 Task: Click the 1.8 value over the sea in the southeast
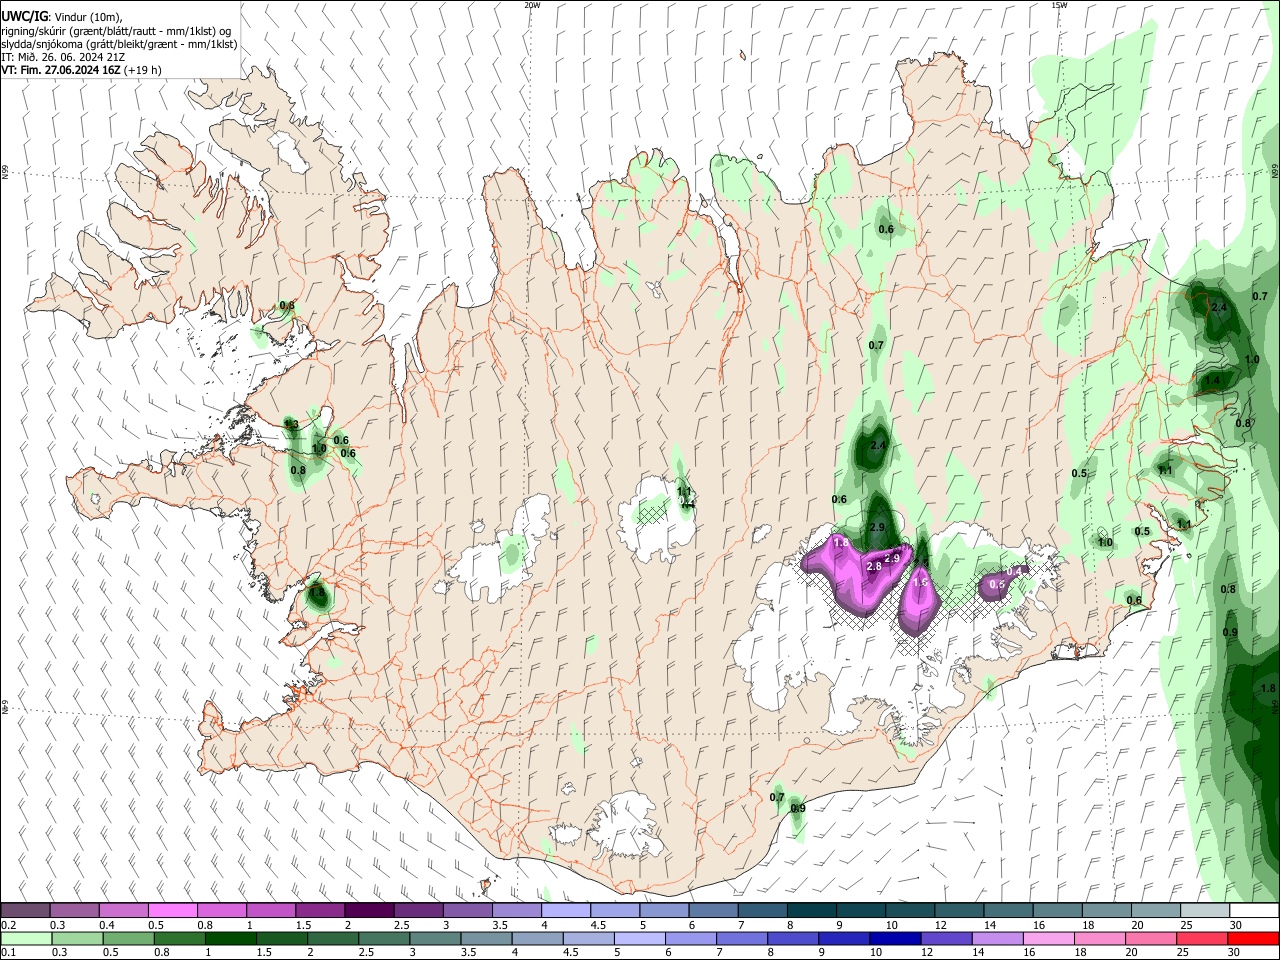[x=1268, y=688]
